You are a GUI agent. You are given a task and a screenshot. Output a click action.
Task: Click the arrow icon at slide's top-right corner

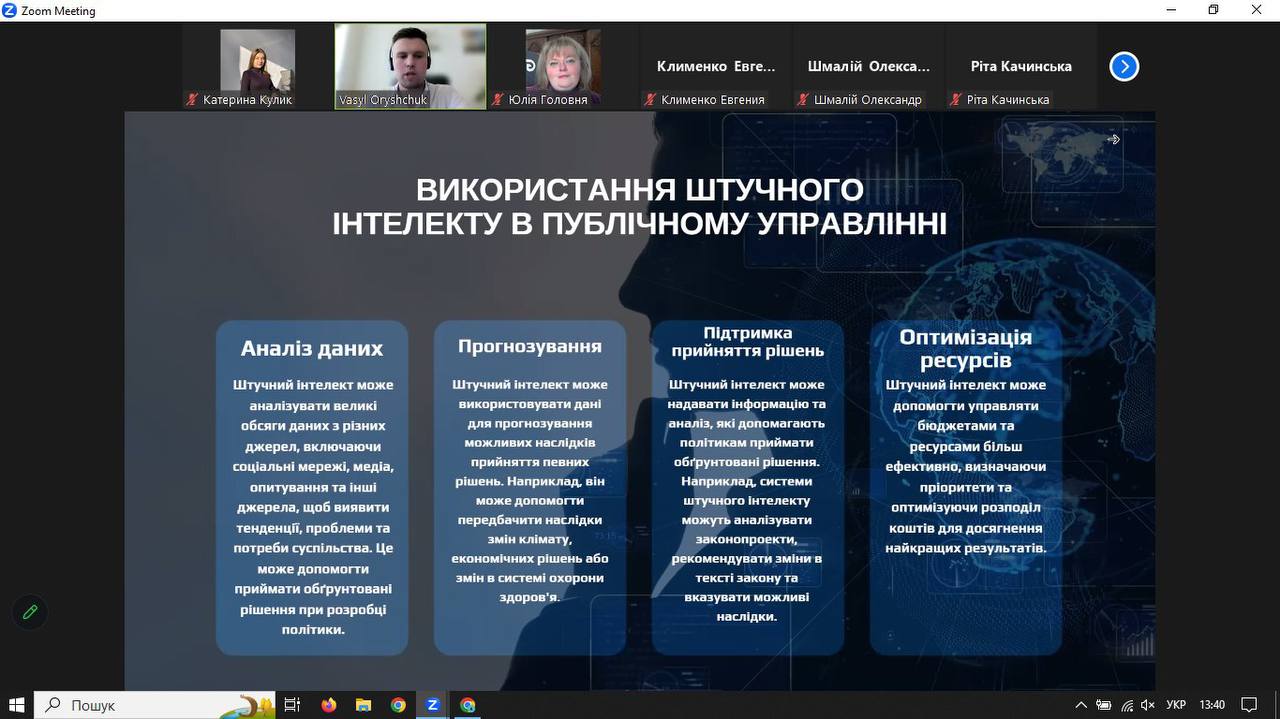click(x=1113, y=140)
